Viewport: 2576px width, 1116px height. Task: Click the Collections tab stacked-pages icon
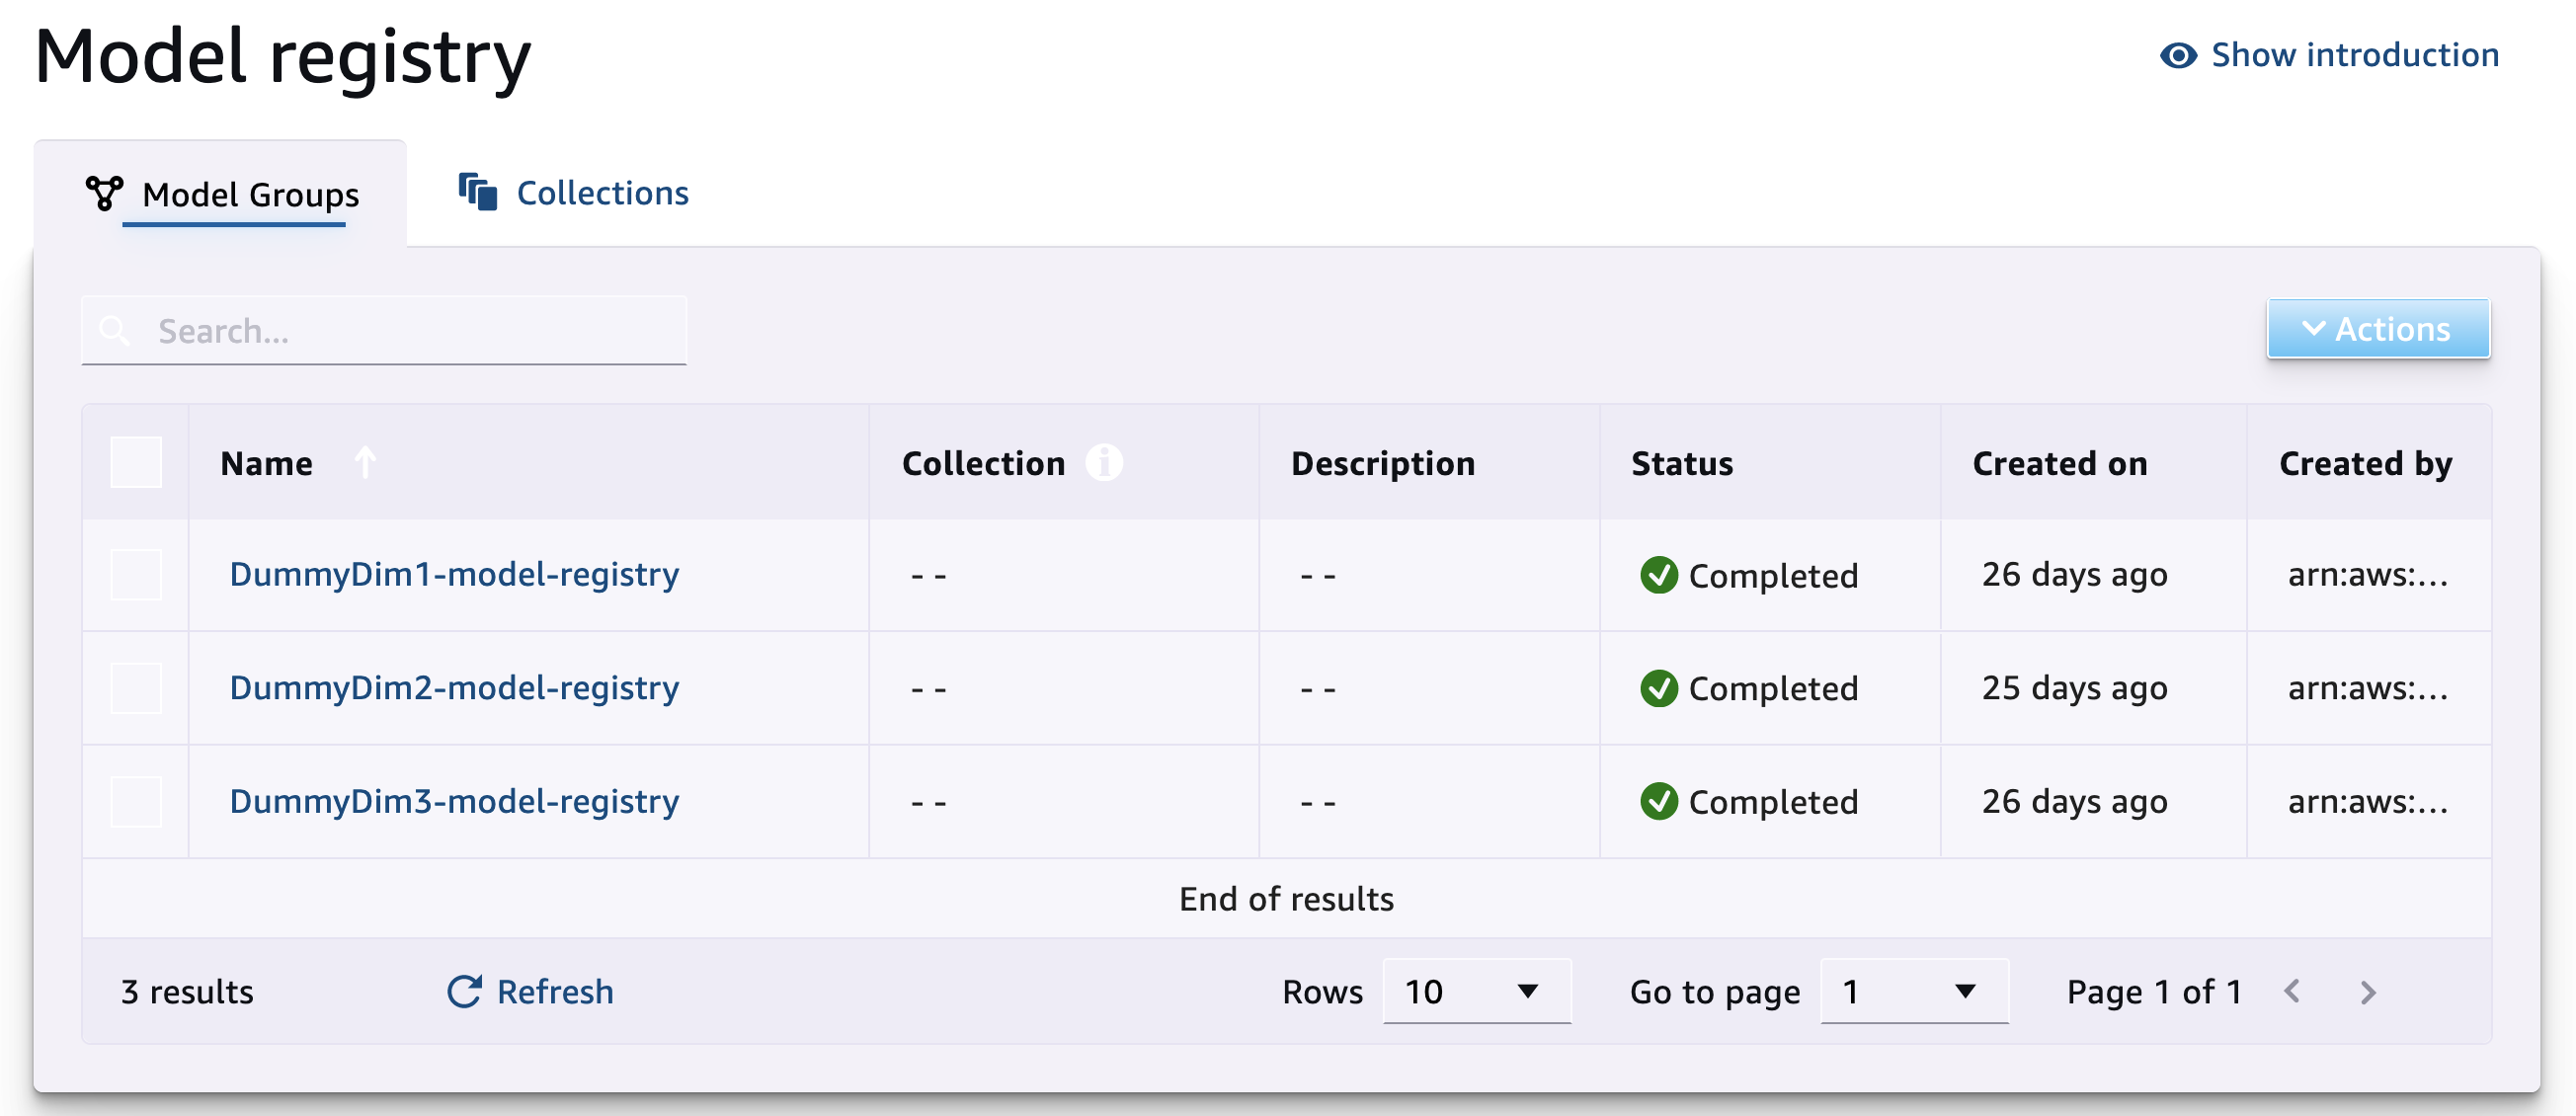478,192
